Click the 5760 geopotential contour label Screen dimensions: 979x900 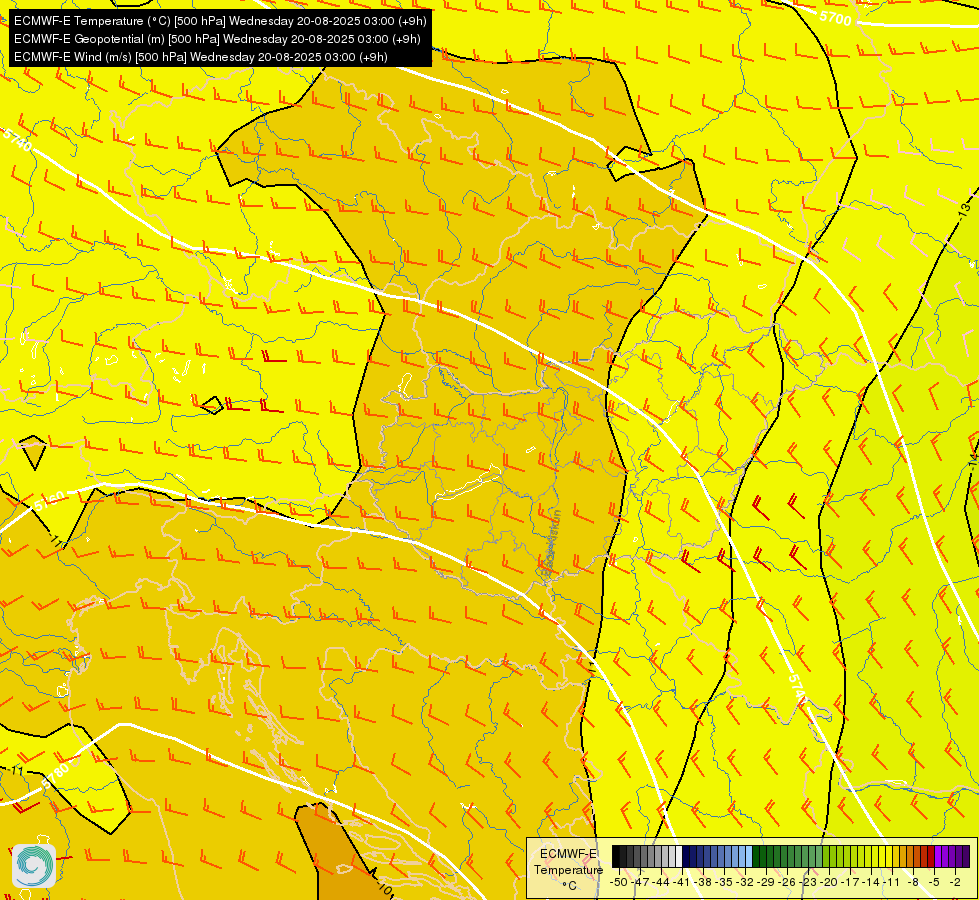click(x=49, y=500)
